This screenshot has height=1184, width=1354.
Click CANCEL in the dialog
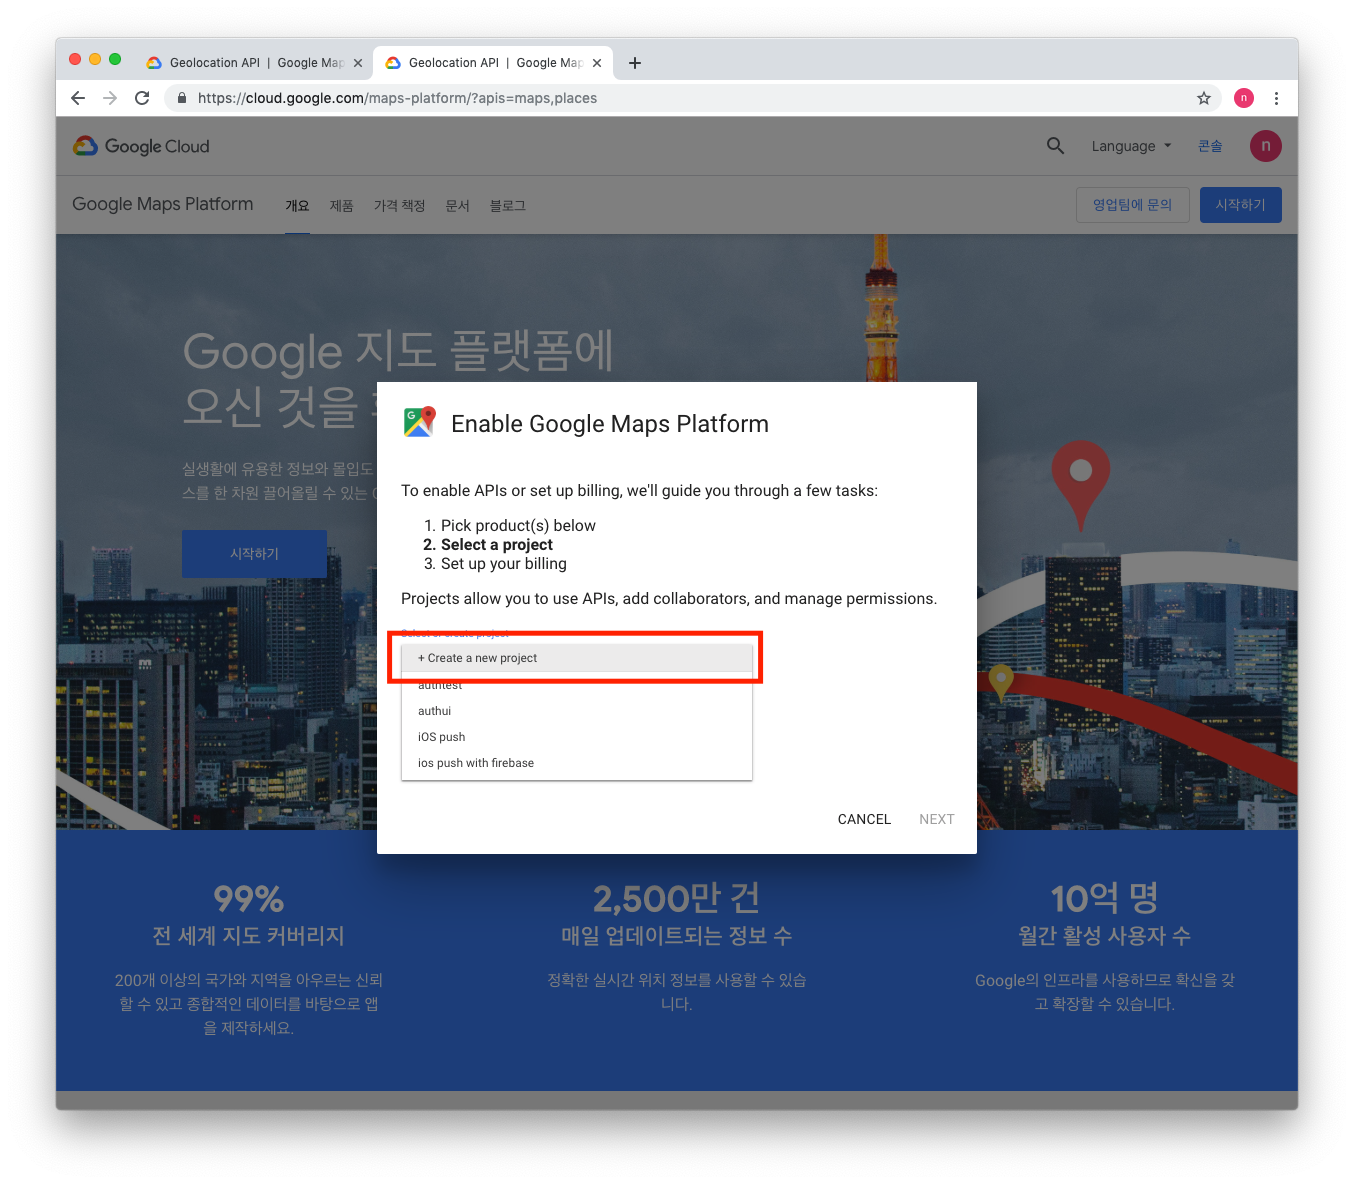[864, 819]
